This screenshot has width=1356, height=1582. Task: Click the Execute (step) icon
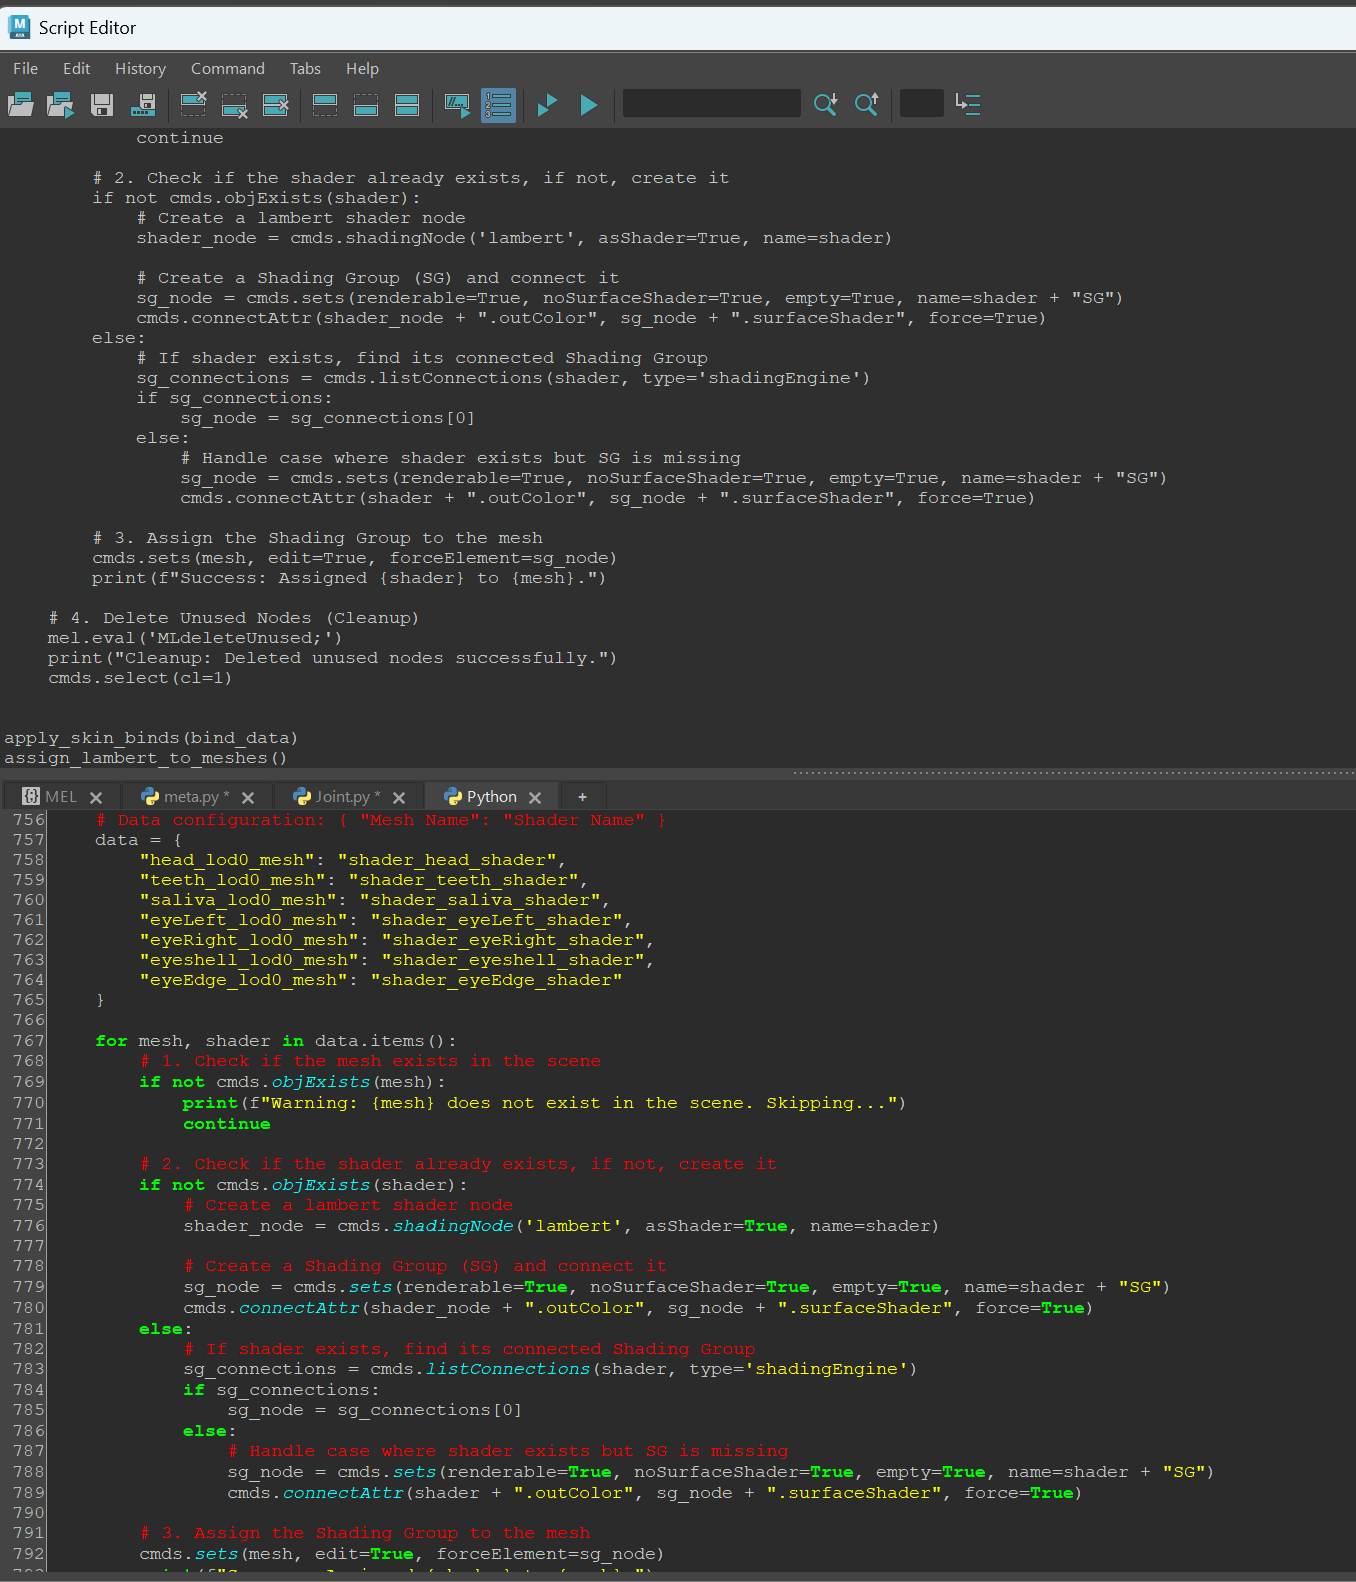pos(546,104)
